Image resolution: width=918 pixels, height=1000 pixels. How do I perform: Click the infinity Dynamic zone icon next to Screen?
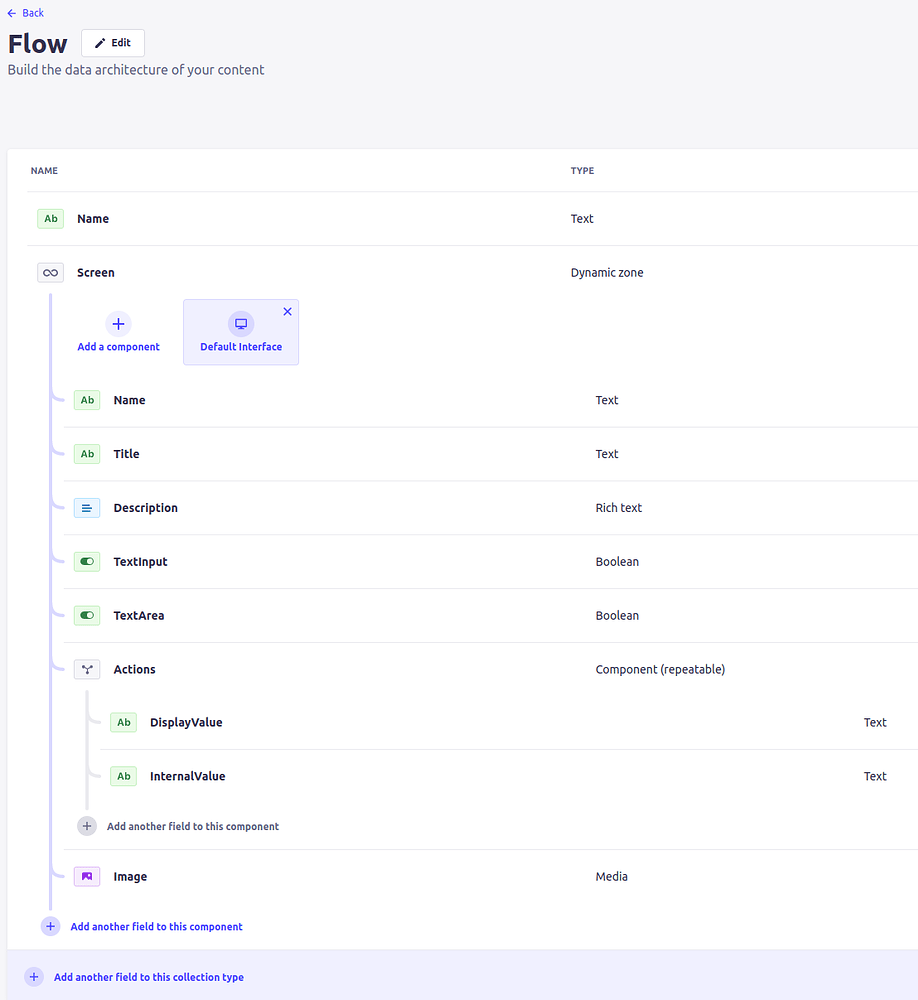pyautogui.click(x=50, y=272)
